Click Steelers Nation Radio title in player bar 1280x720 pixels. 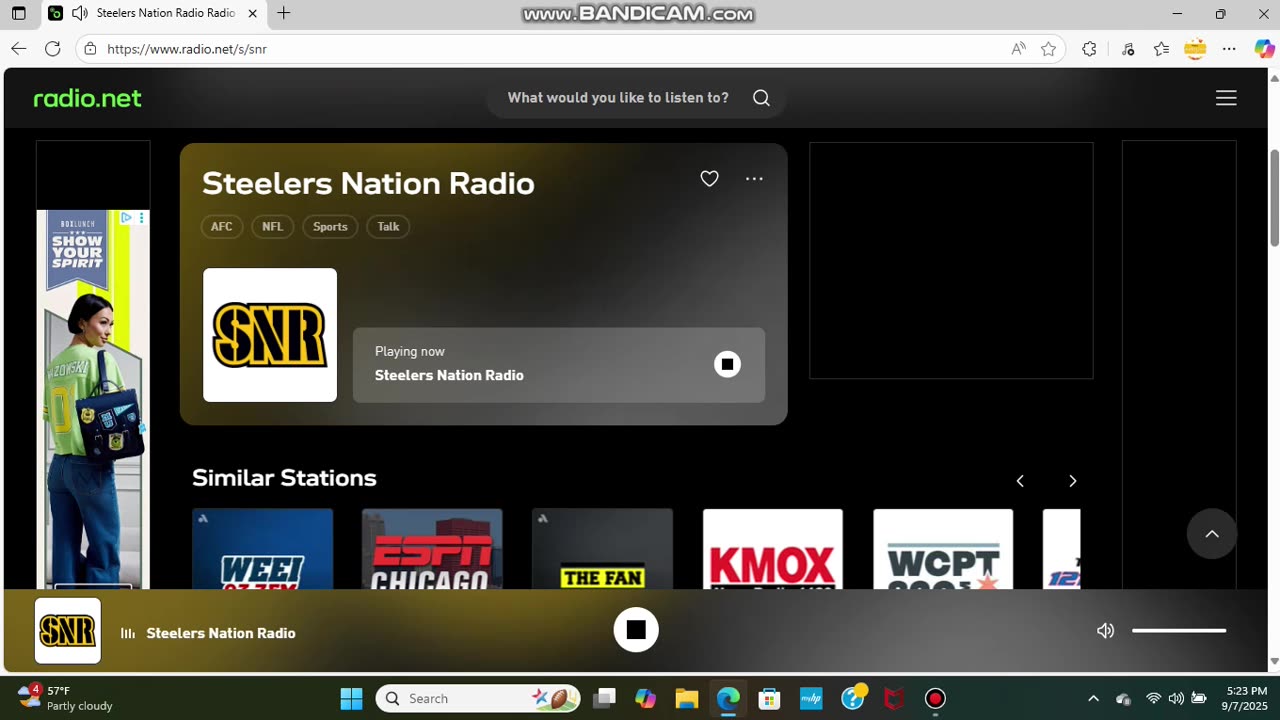pyautogui.click(x=221, y=633)
